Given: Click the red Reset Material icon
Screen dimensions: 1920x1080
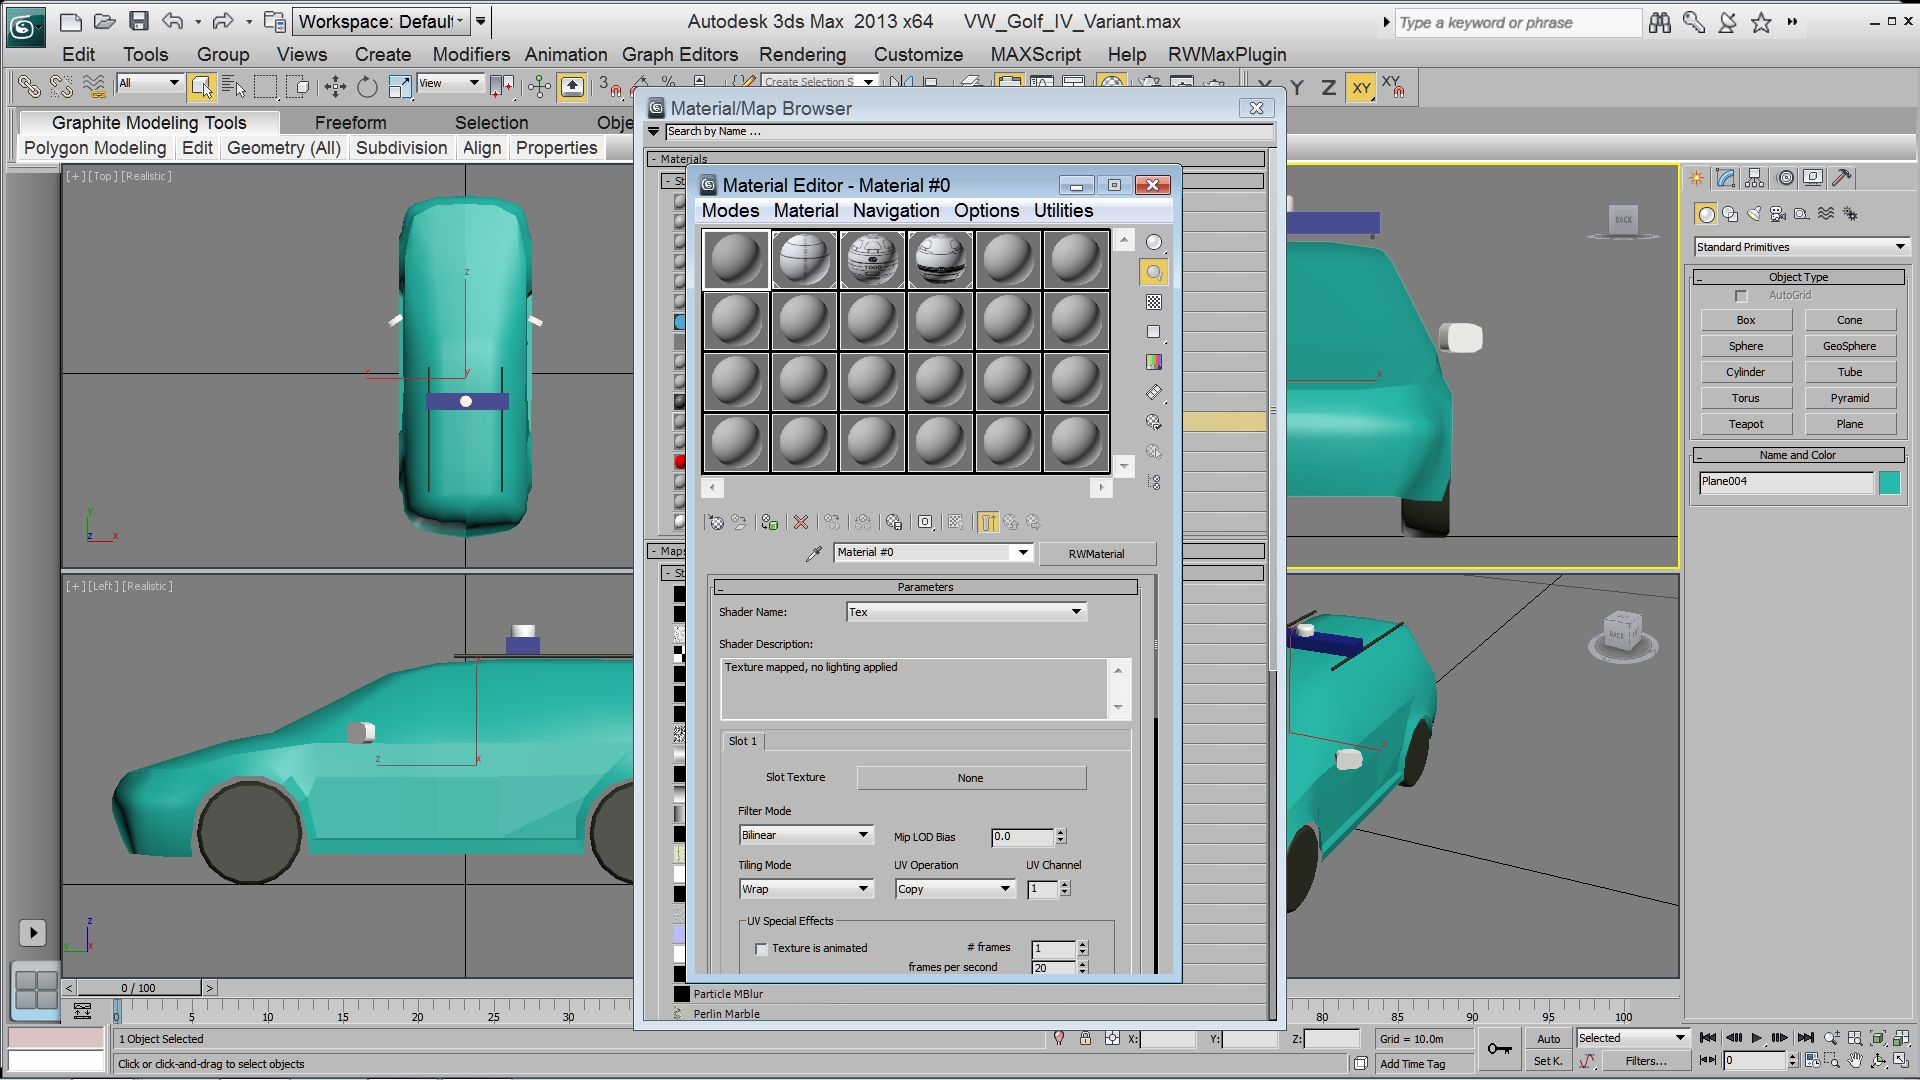Looking at the screenshot, I should pos(801,522).
